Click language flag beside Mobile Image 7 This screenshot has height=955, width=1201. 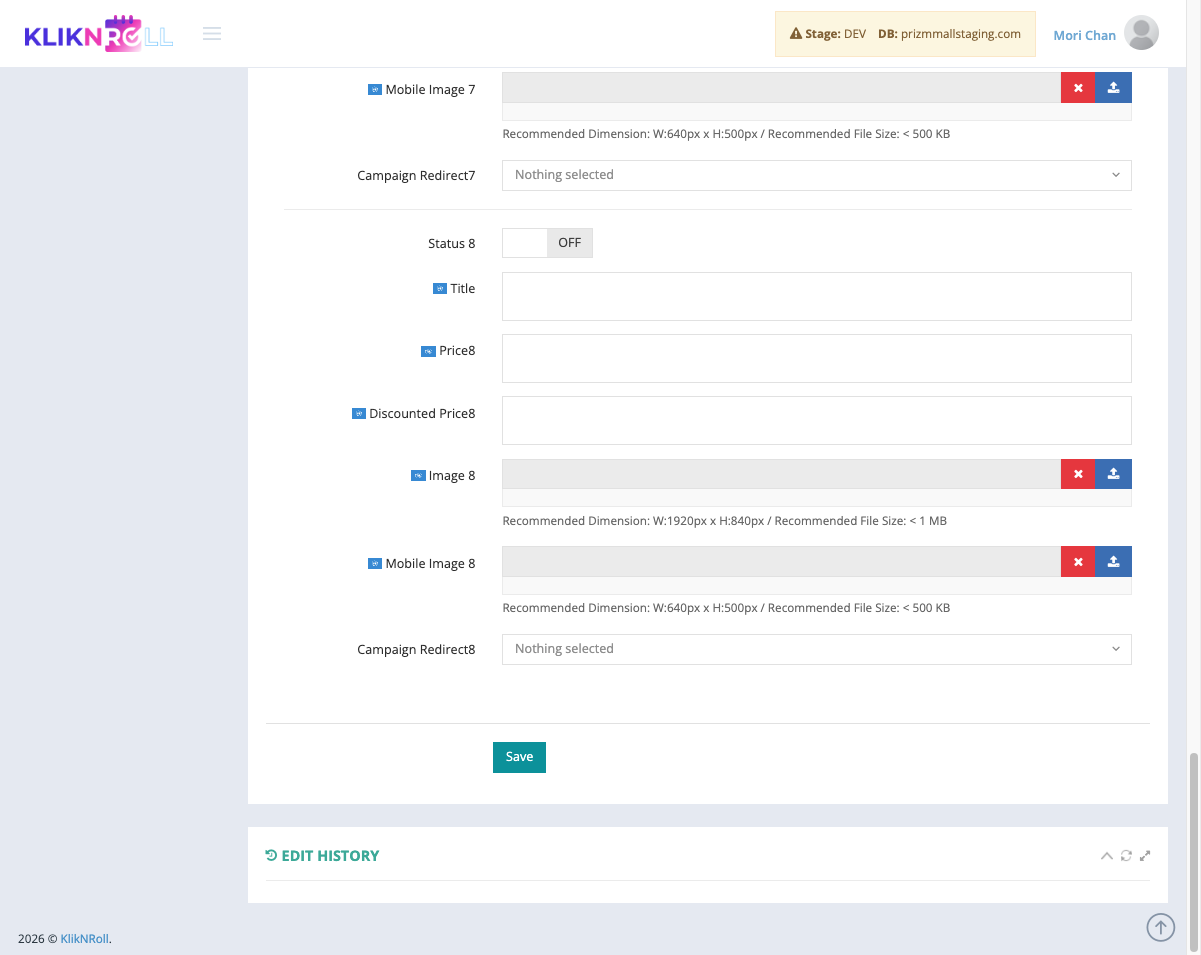tap(375, 90)
